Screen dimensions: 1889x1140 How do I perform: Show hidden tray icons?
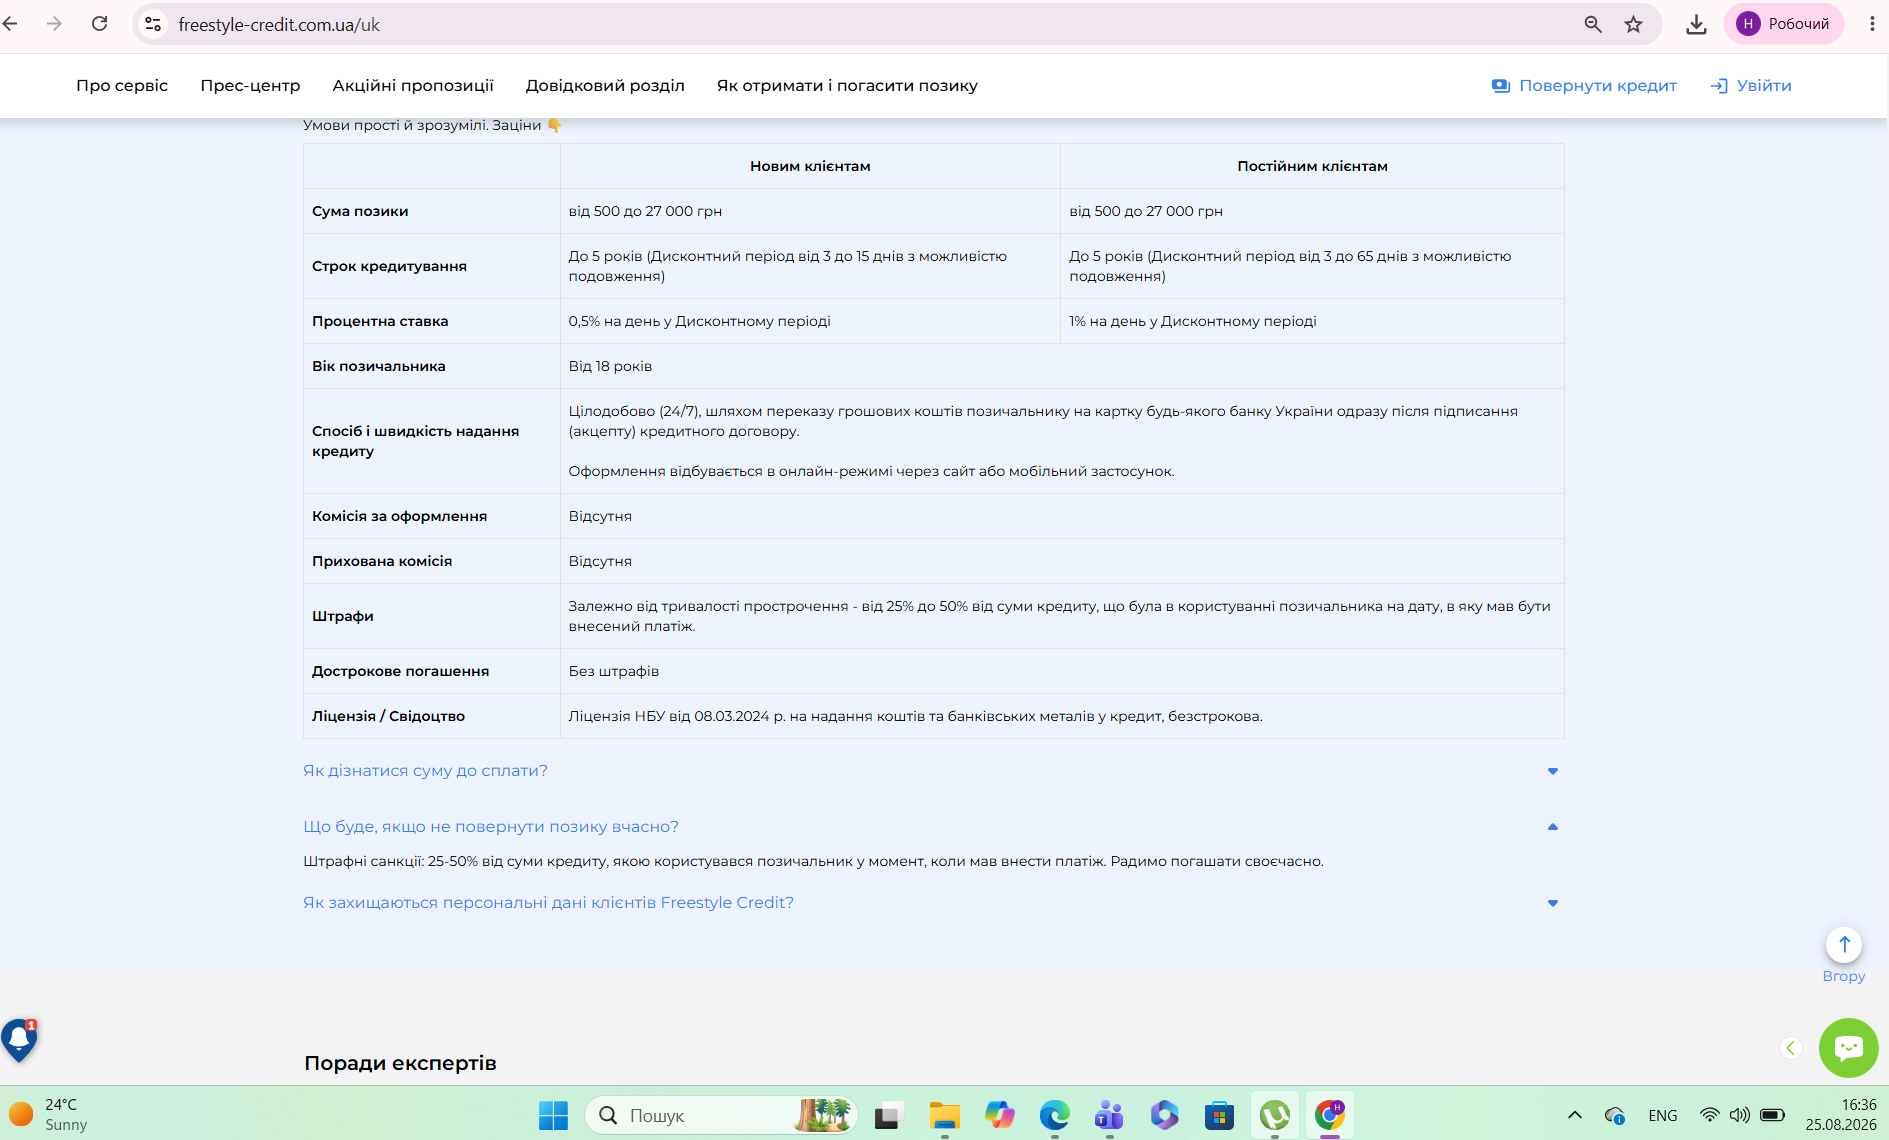1574,1115
